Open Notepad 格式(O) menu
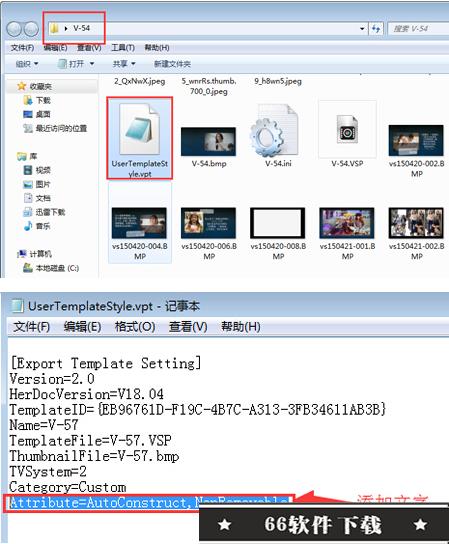This screenshot has width=449, height=544. tap(135, 326)
